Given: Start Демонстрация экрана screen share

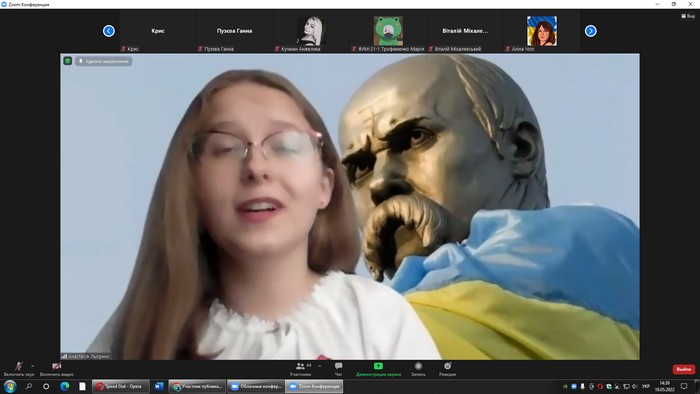Looking at the screenshot, I should pos(378,369).
